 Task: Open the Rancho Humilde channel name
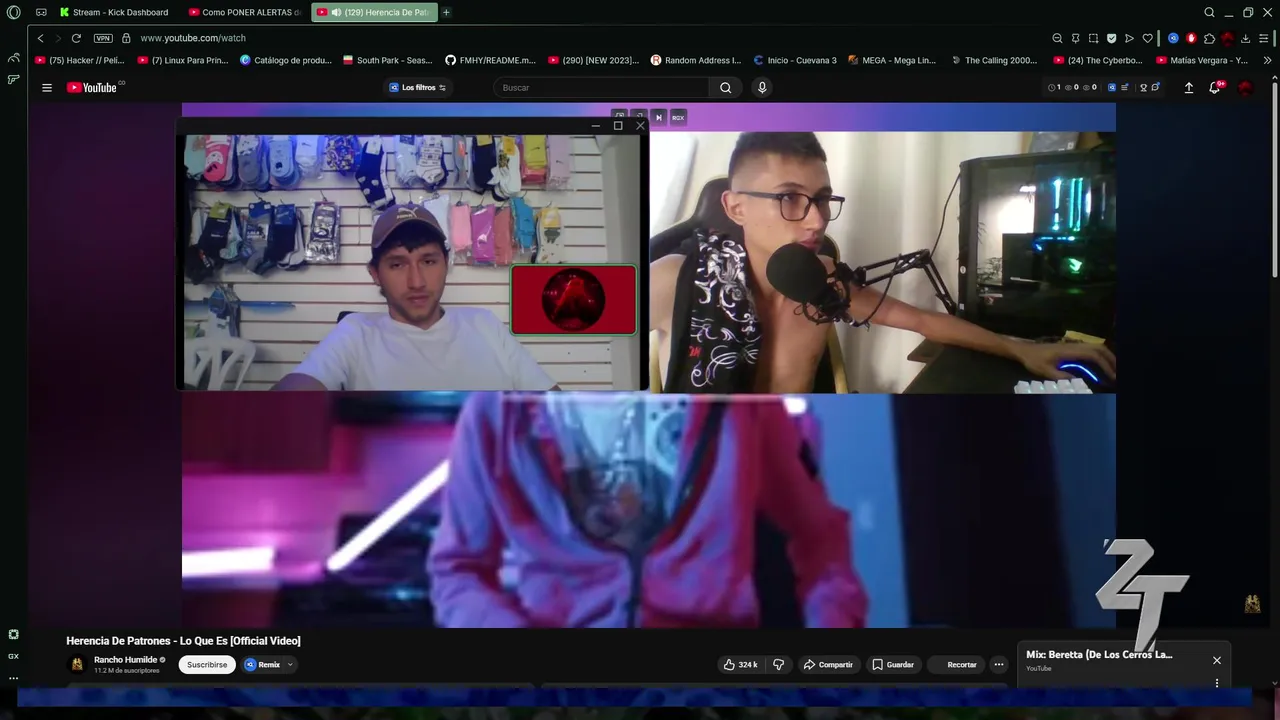click(126, 659)
